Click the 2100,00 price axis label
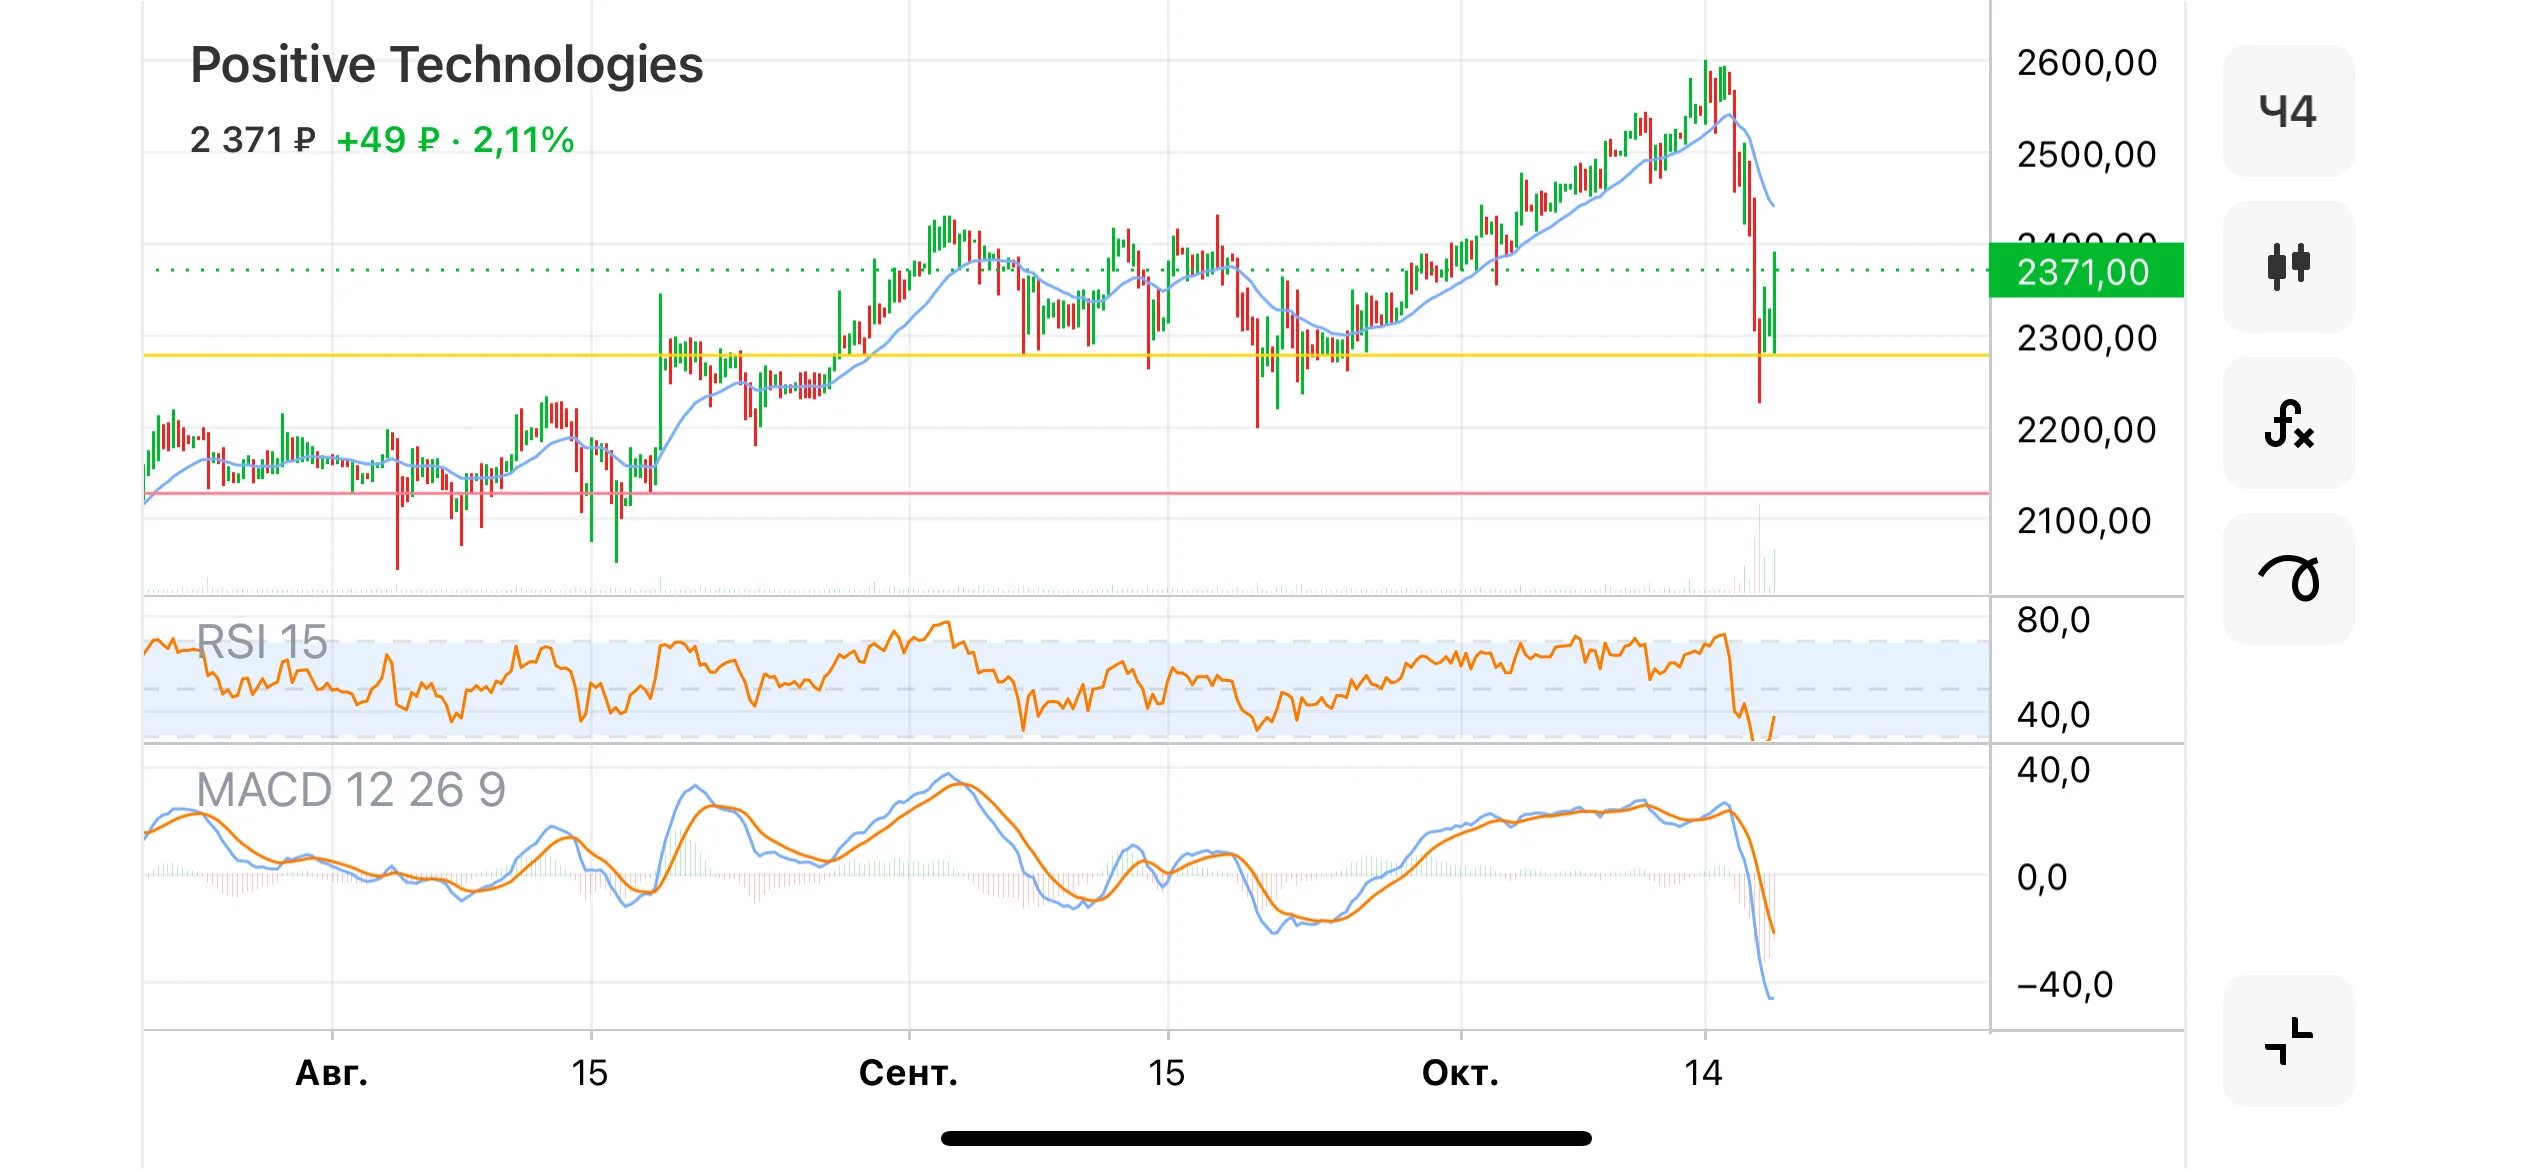 [x=2084, y=521]
